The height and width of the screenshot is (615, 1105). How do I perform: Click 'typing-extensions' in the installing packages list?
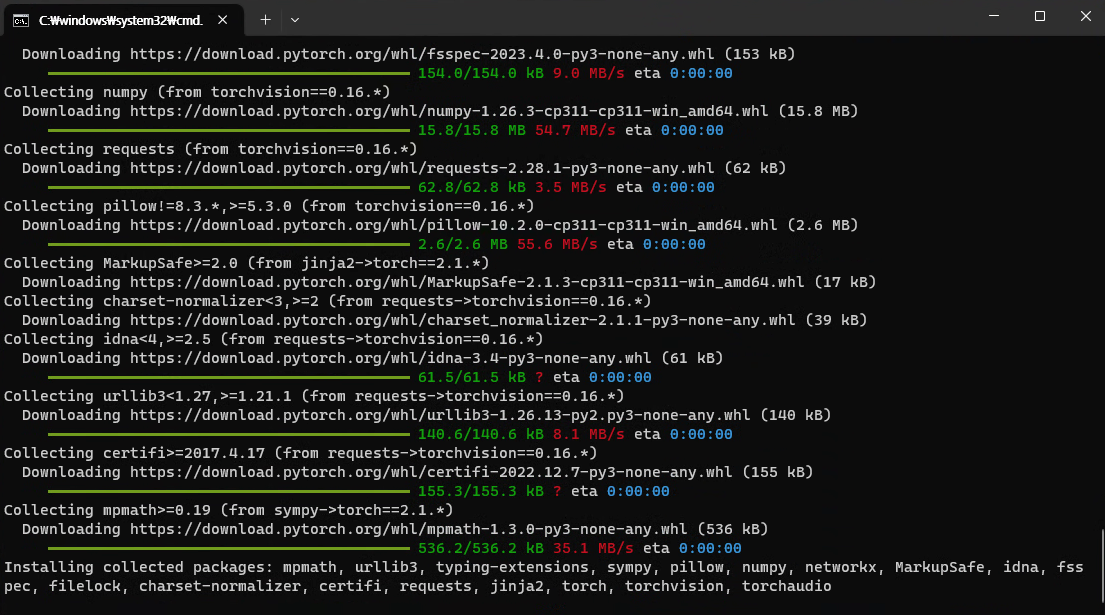(512, 568)
